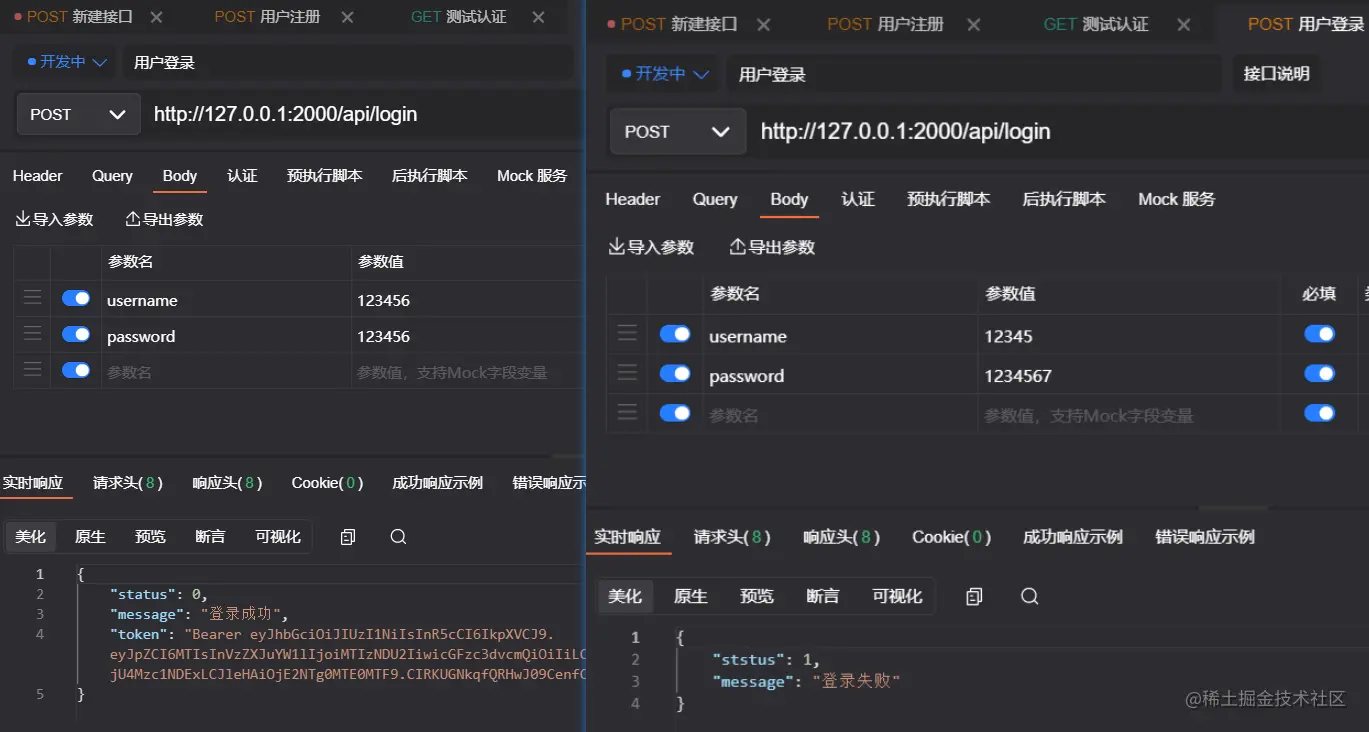This screenshot has width=1369, height=732.
Task: Click empty 参数名 field in left panel
Action: coord(227,372)
